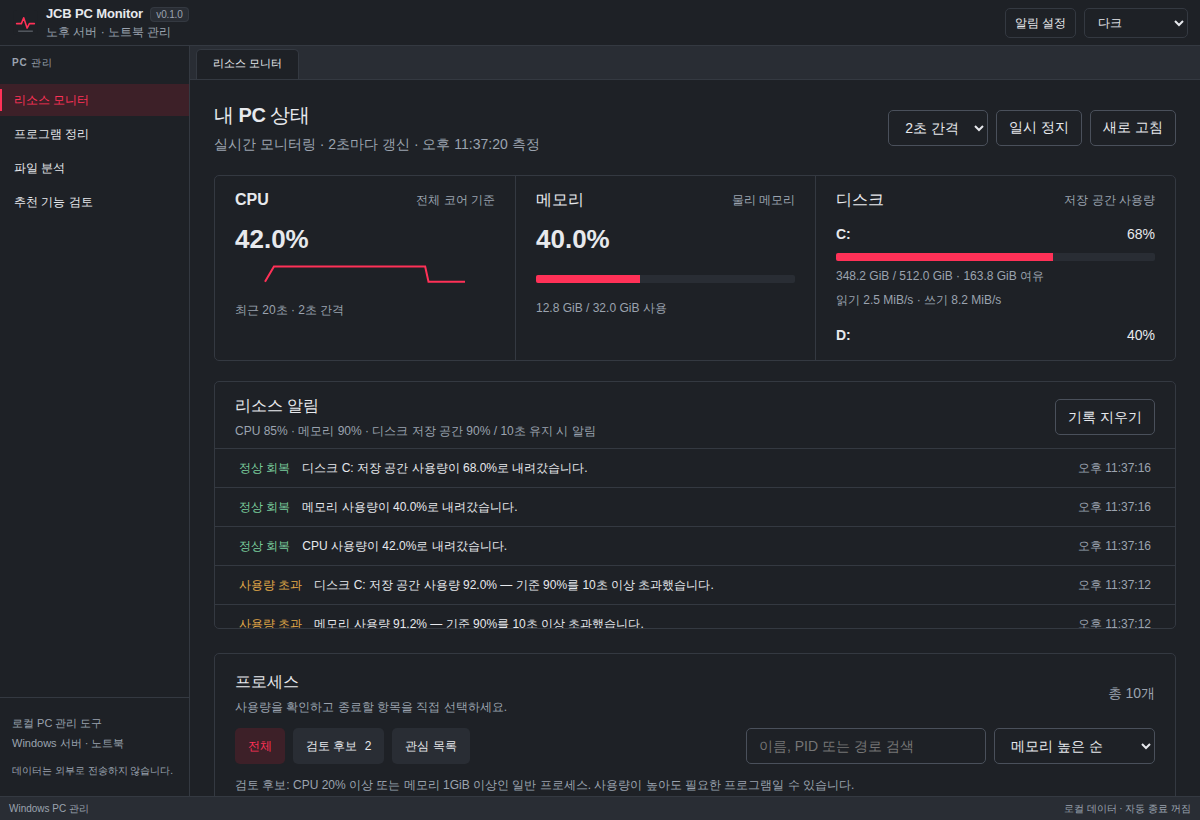This screenshot has height=820, width=1200.
Task: Show all processes with the 전체 filter
Action: [260, 746]
